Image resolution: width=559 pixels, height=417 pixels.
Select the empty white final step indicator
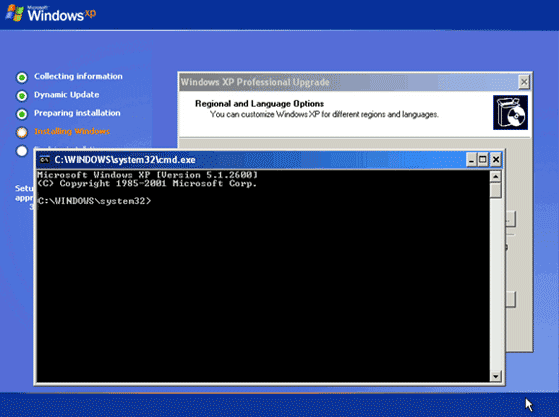tap(22, 151)
